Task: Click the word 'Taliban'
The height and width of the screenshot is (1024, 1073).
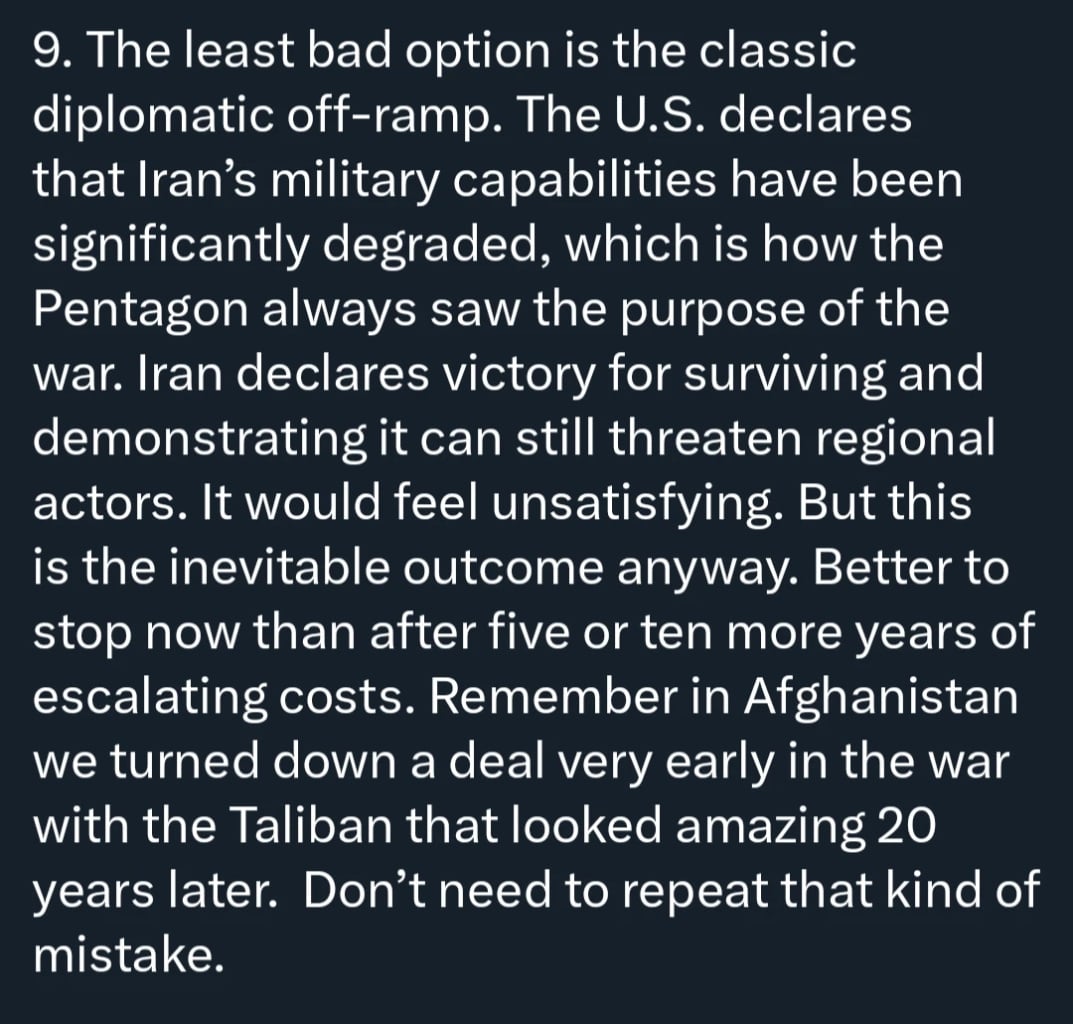Action: tap(313, 825)
